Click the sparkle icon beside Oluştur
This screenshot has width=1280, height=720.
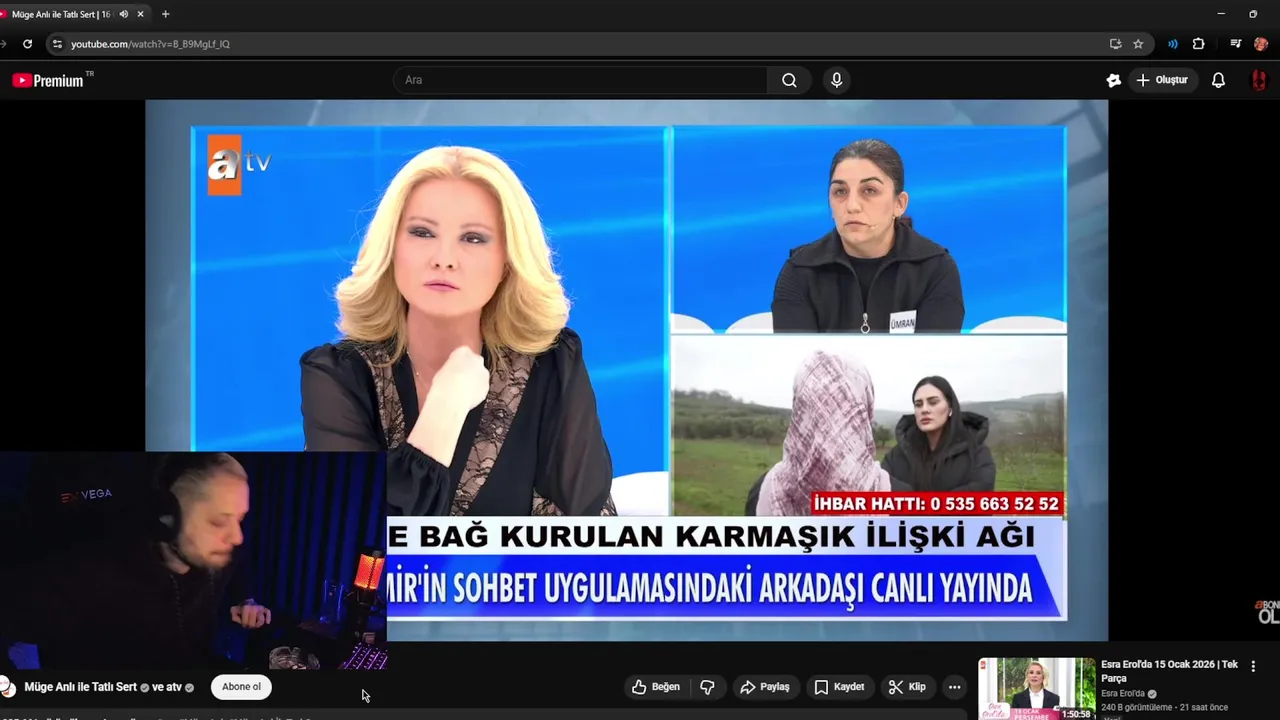click(x=1113, y=80)
